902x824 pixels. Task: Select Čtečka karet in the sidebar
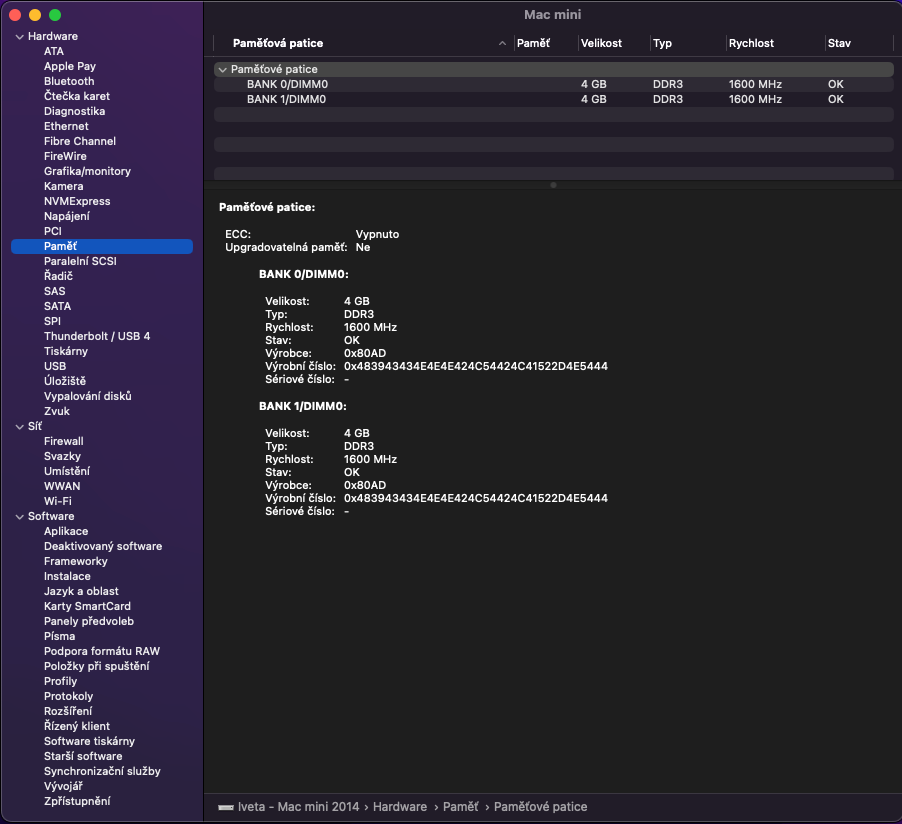coord(77,96)
